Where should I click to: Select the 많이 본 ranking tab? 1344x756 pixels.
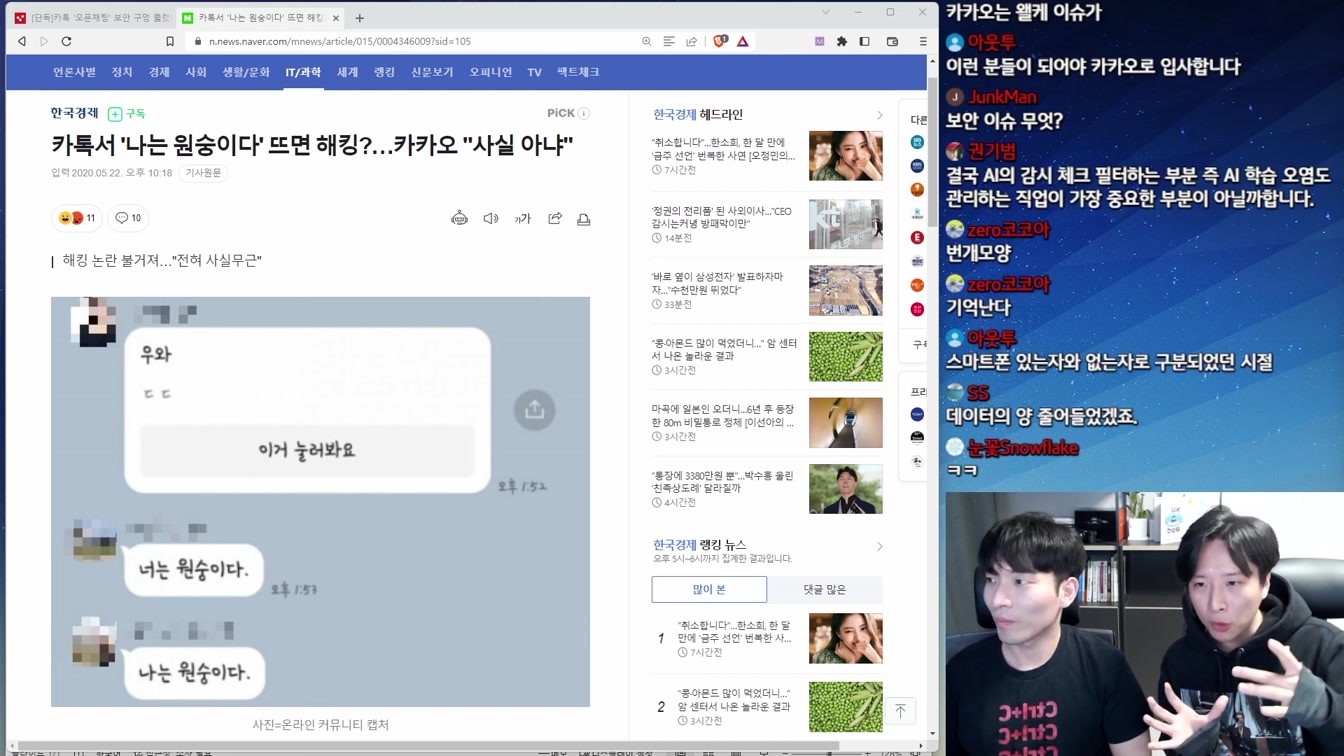tap(709, 590)
